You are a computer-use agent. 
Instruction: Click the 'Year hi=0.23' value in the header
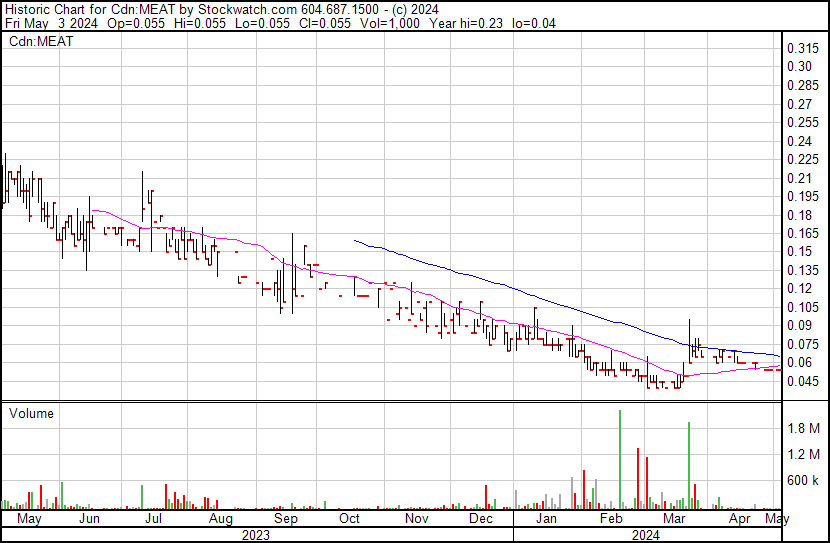point(466,23)
